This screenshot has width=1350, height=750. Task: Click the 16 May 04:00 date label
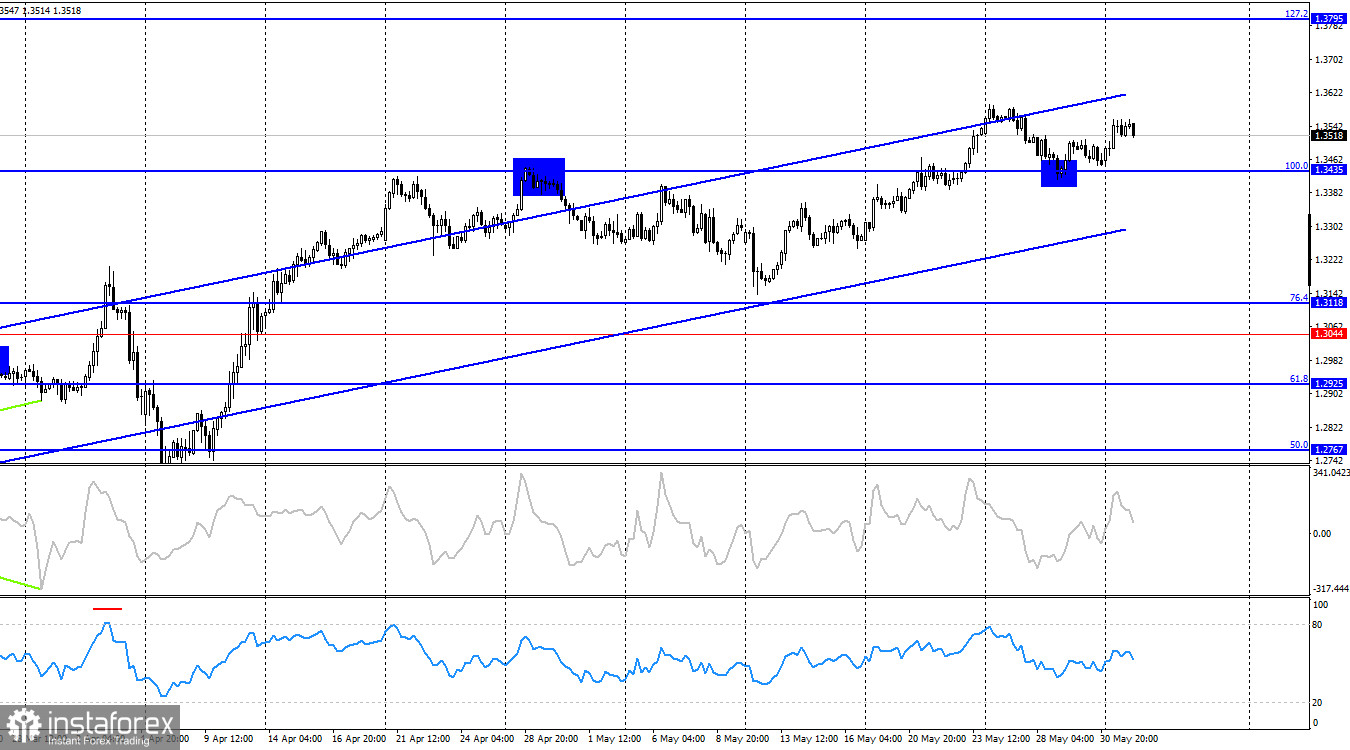click(x=874, y=740)
